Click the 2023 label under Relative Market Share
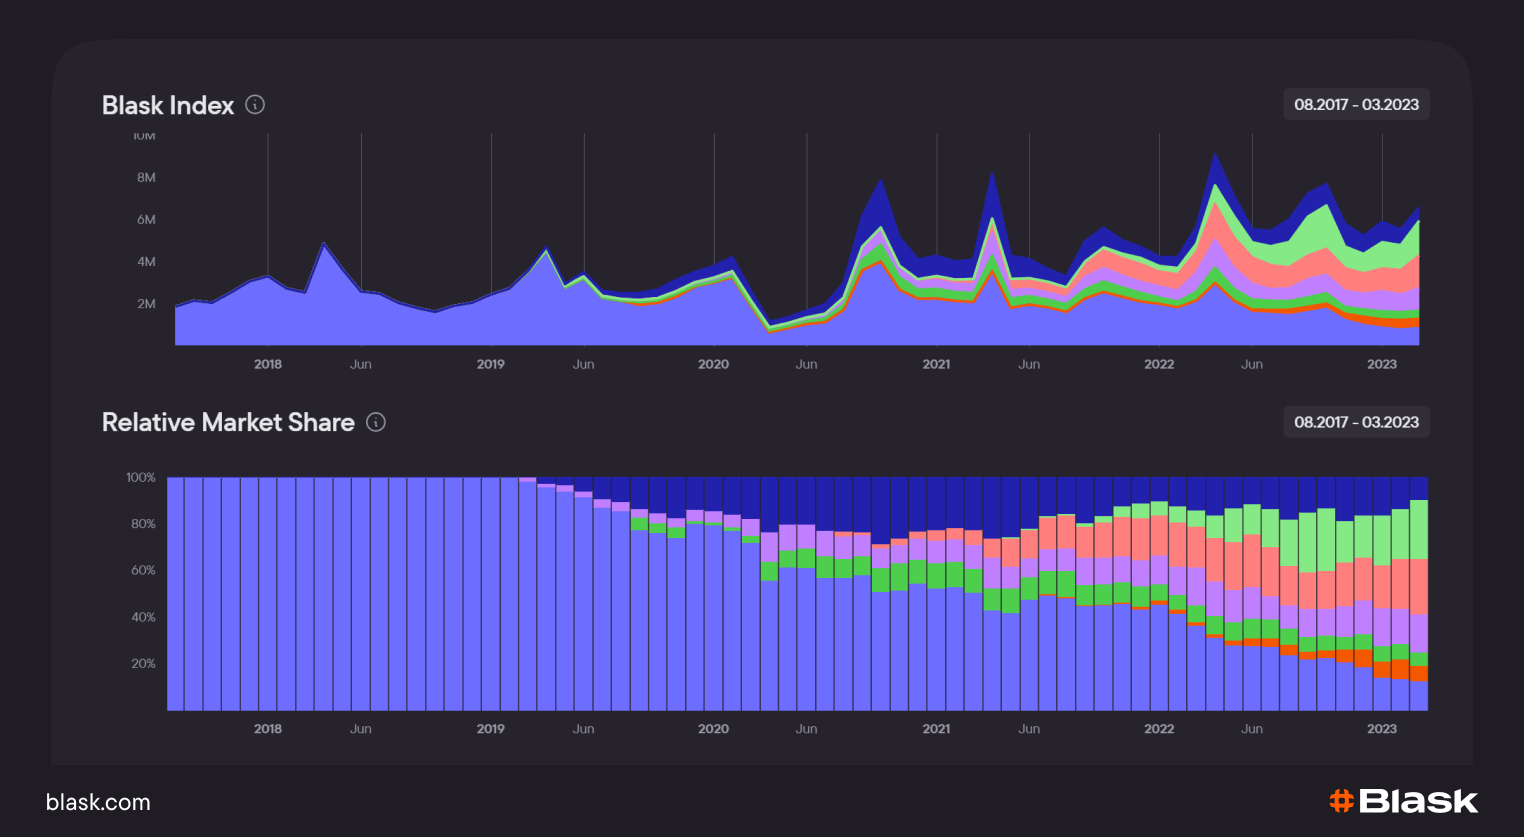 point(1381,729)
